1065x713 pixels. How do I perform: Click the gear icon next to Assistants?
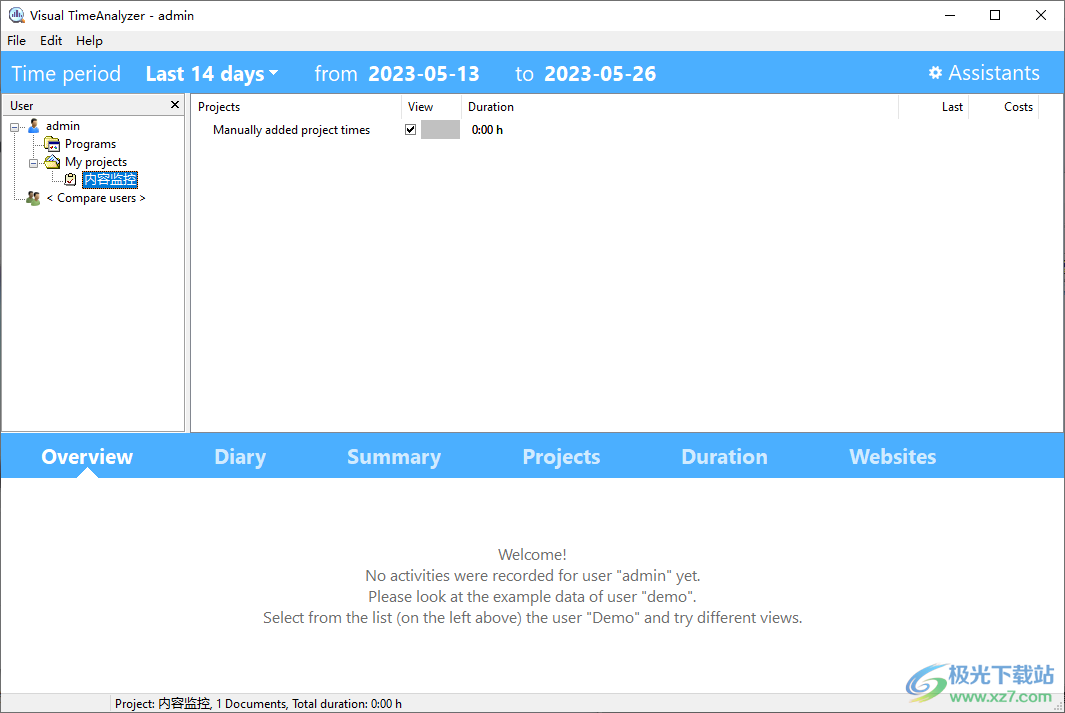point(936,72)
